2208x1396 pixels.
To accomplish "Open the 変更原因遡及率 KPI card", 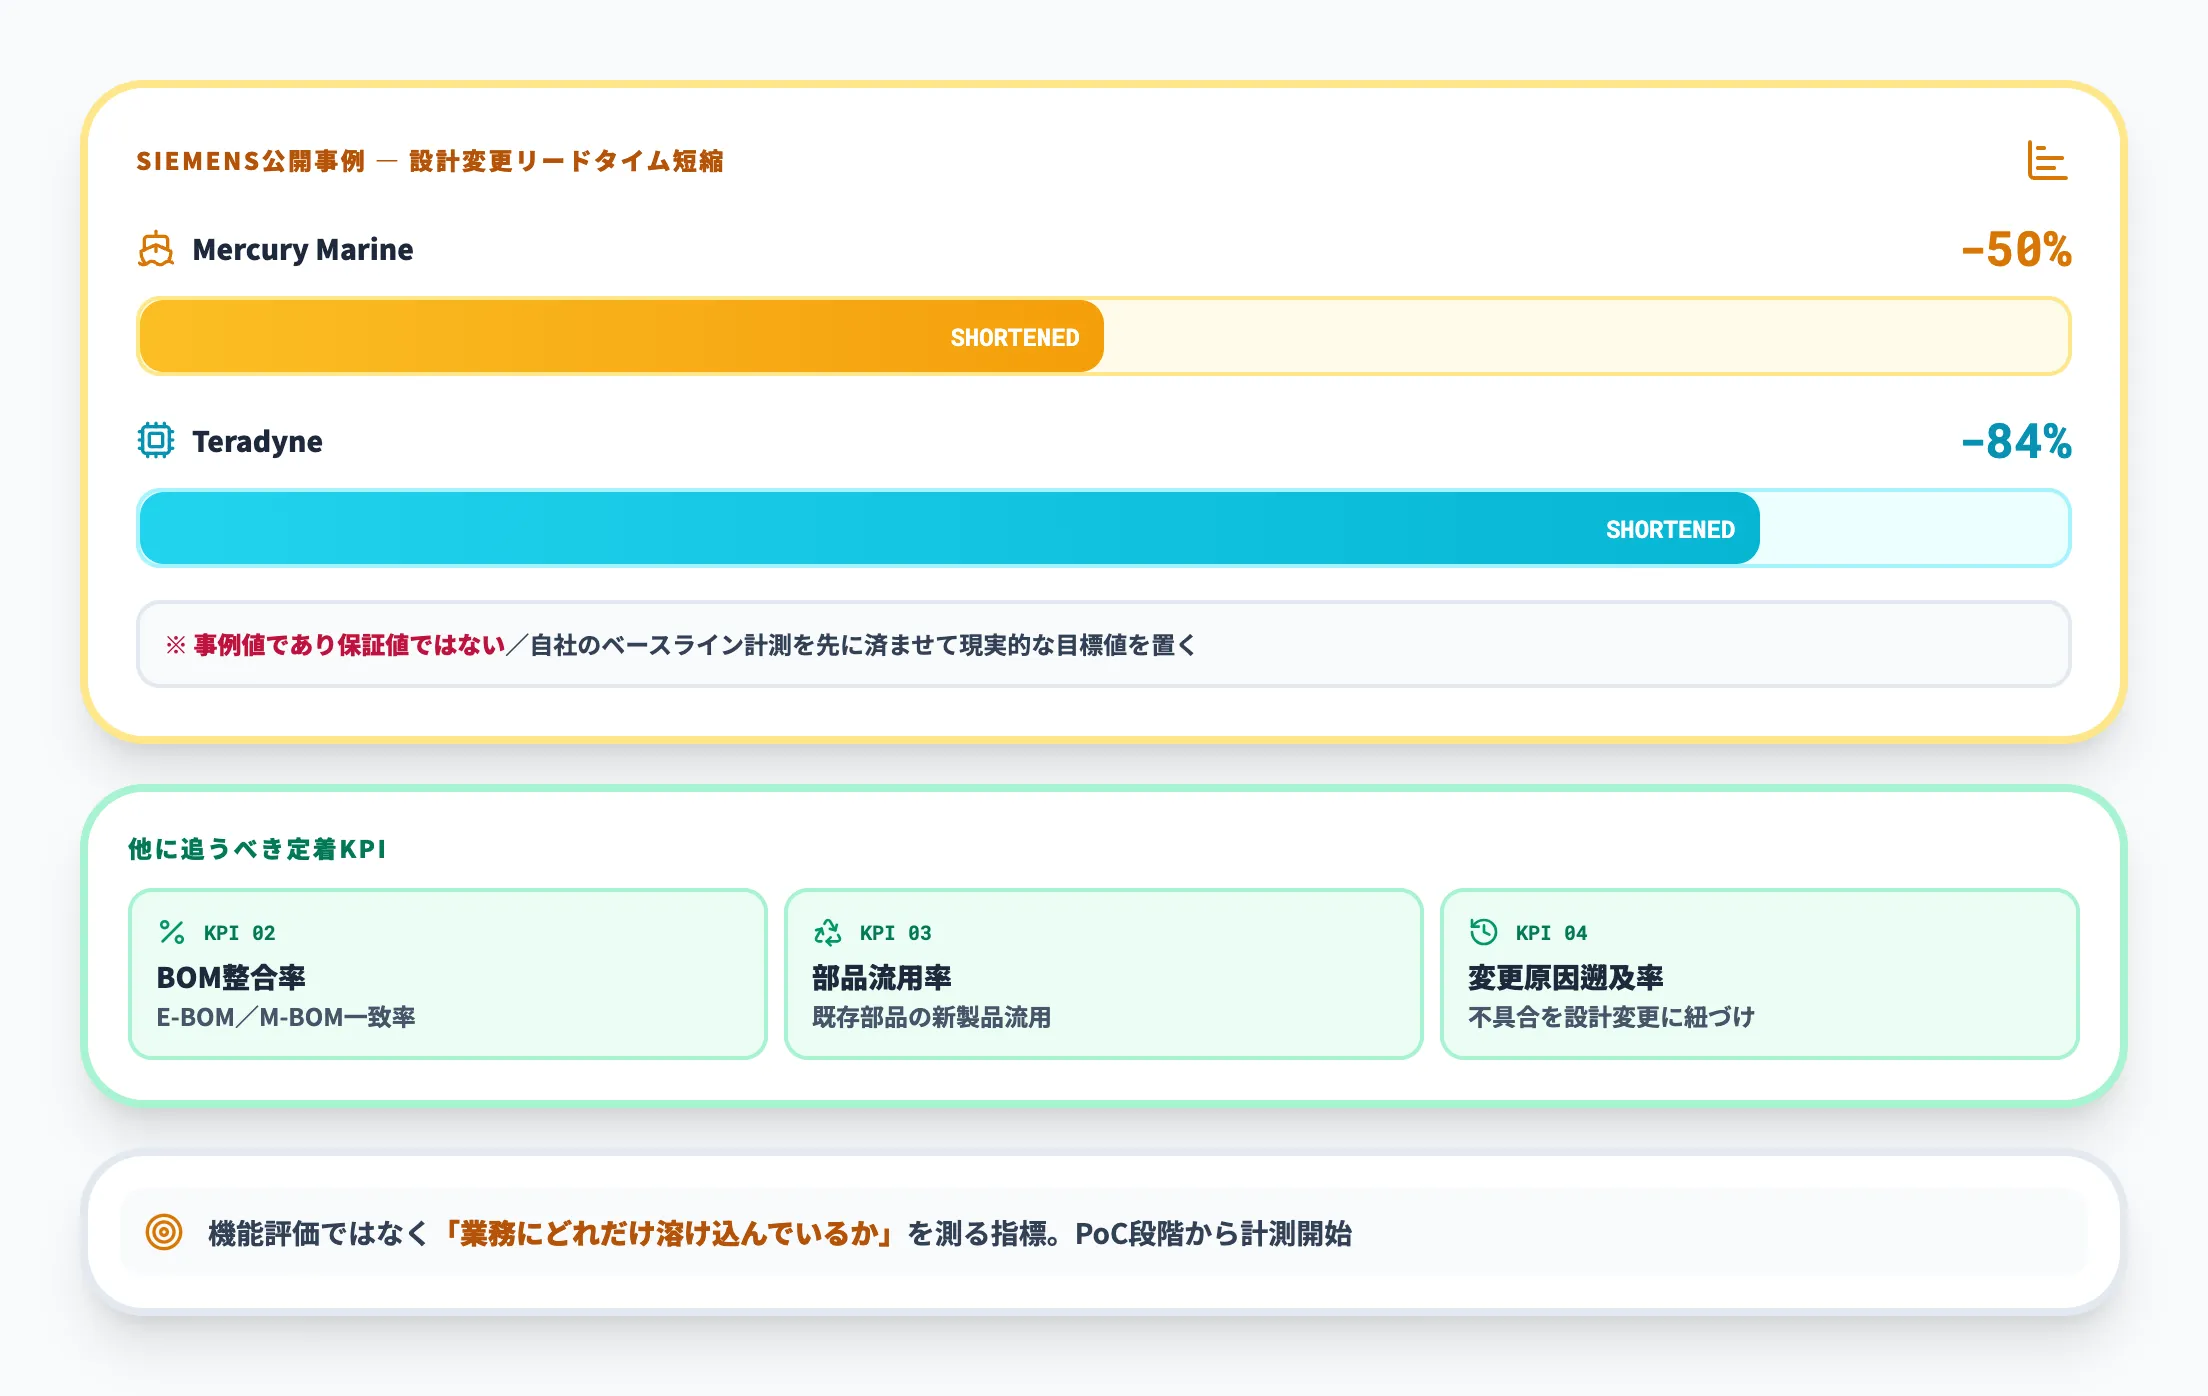I will [1760, 973].
